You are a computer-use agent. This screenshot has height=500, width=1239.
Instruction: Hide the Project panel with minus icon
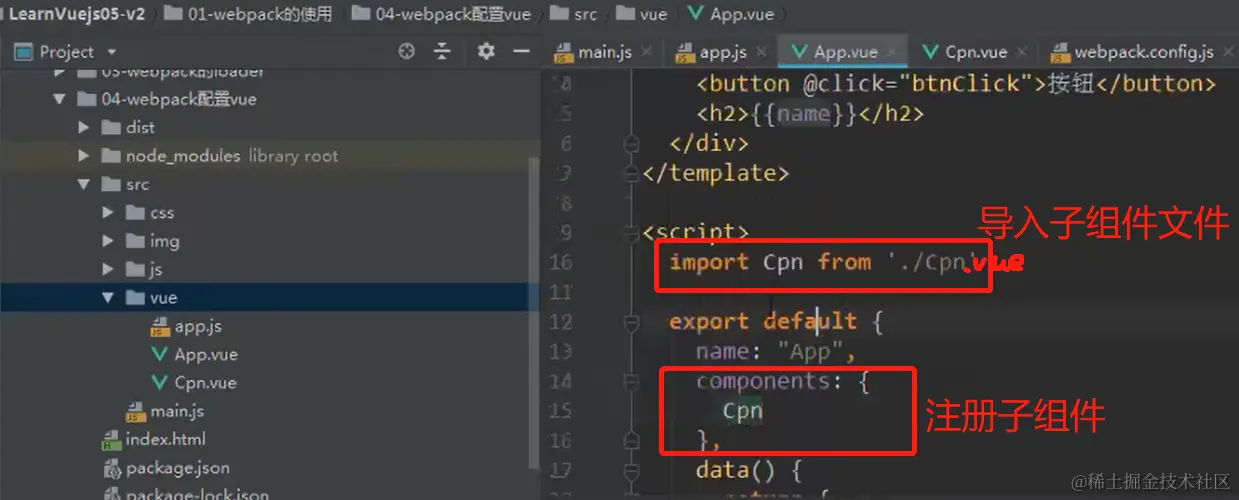click(521, 52)
